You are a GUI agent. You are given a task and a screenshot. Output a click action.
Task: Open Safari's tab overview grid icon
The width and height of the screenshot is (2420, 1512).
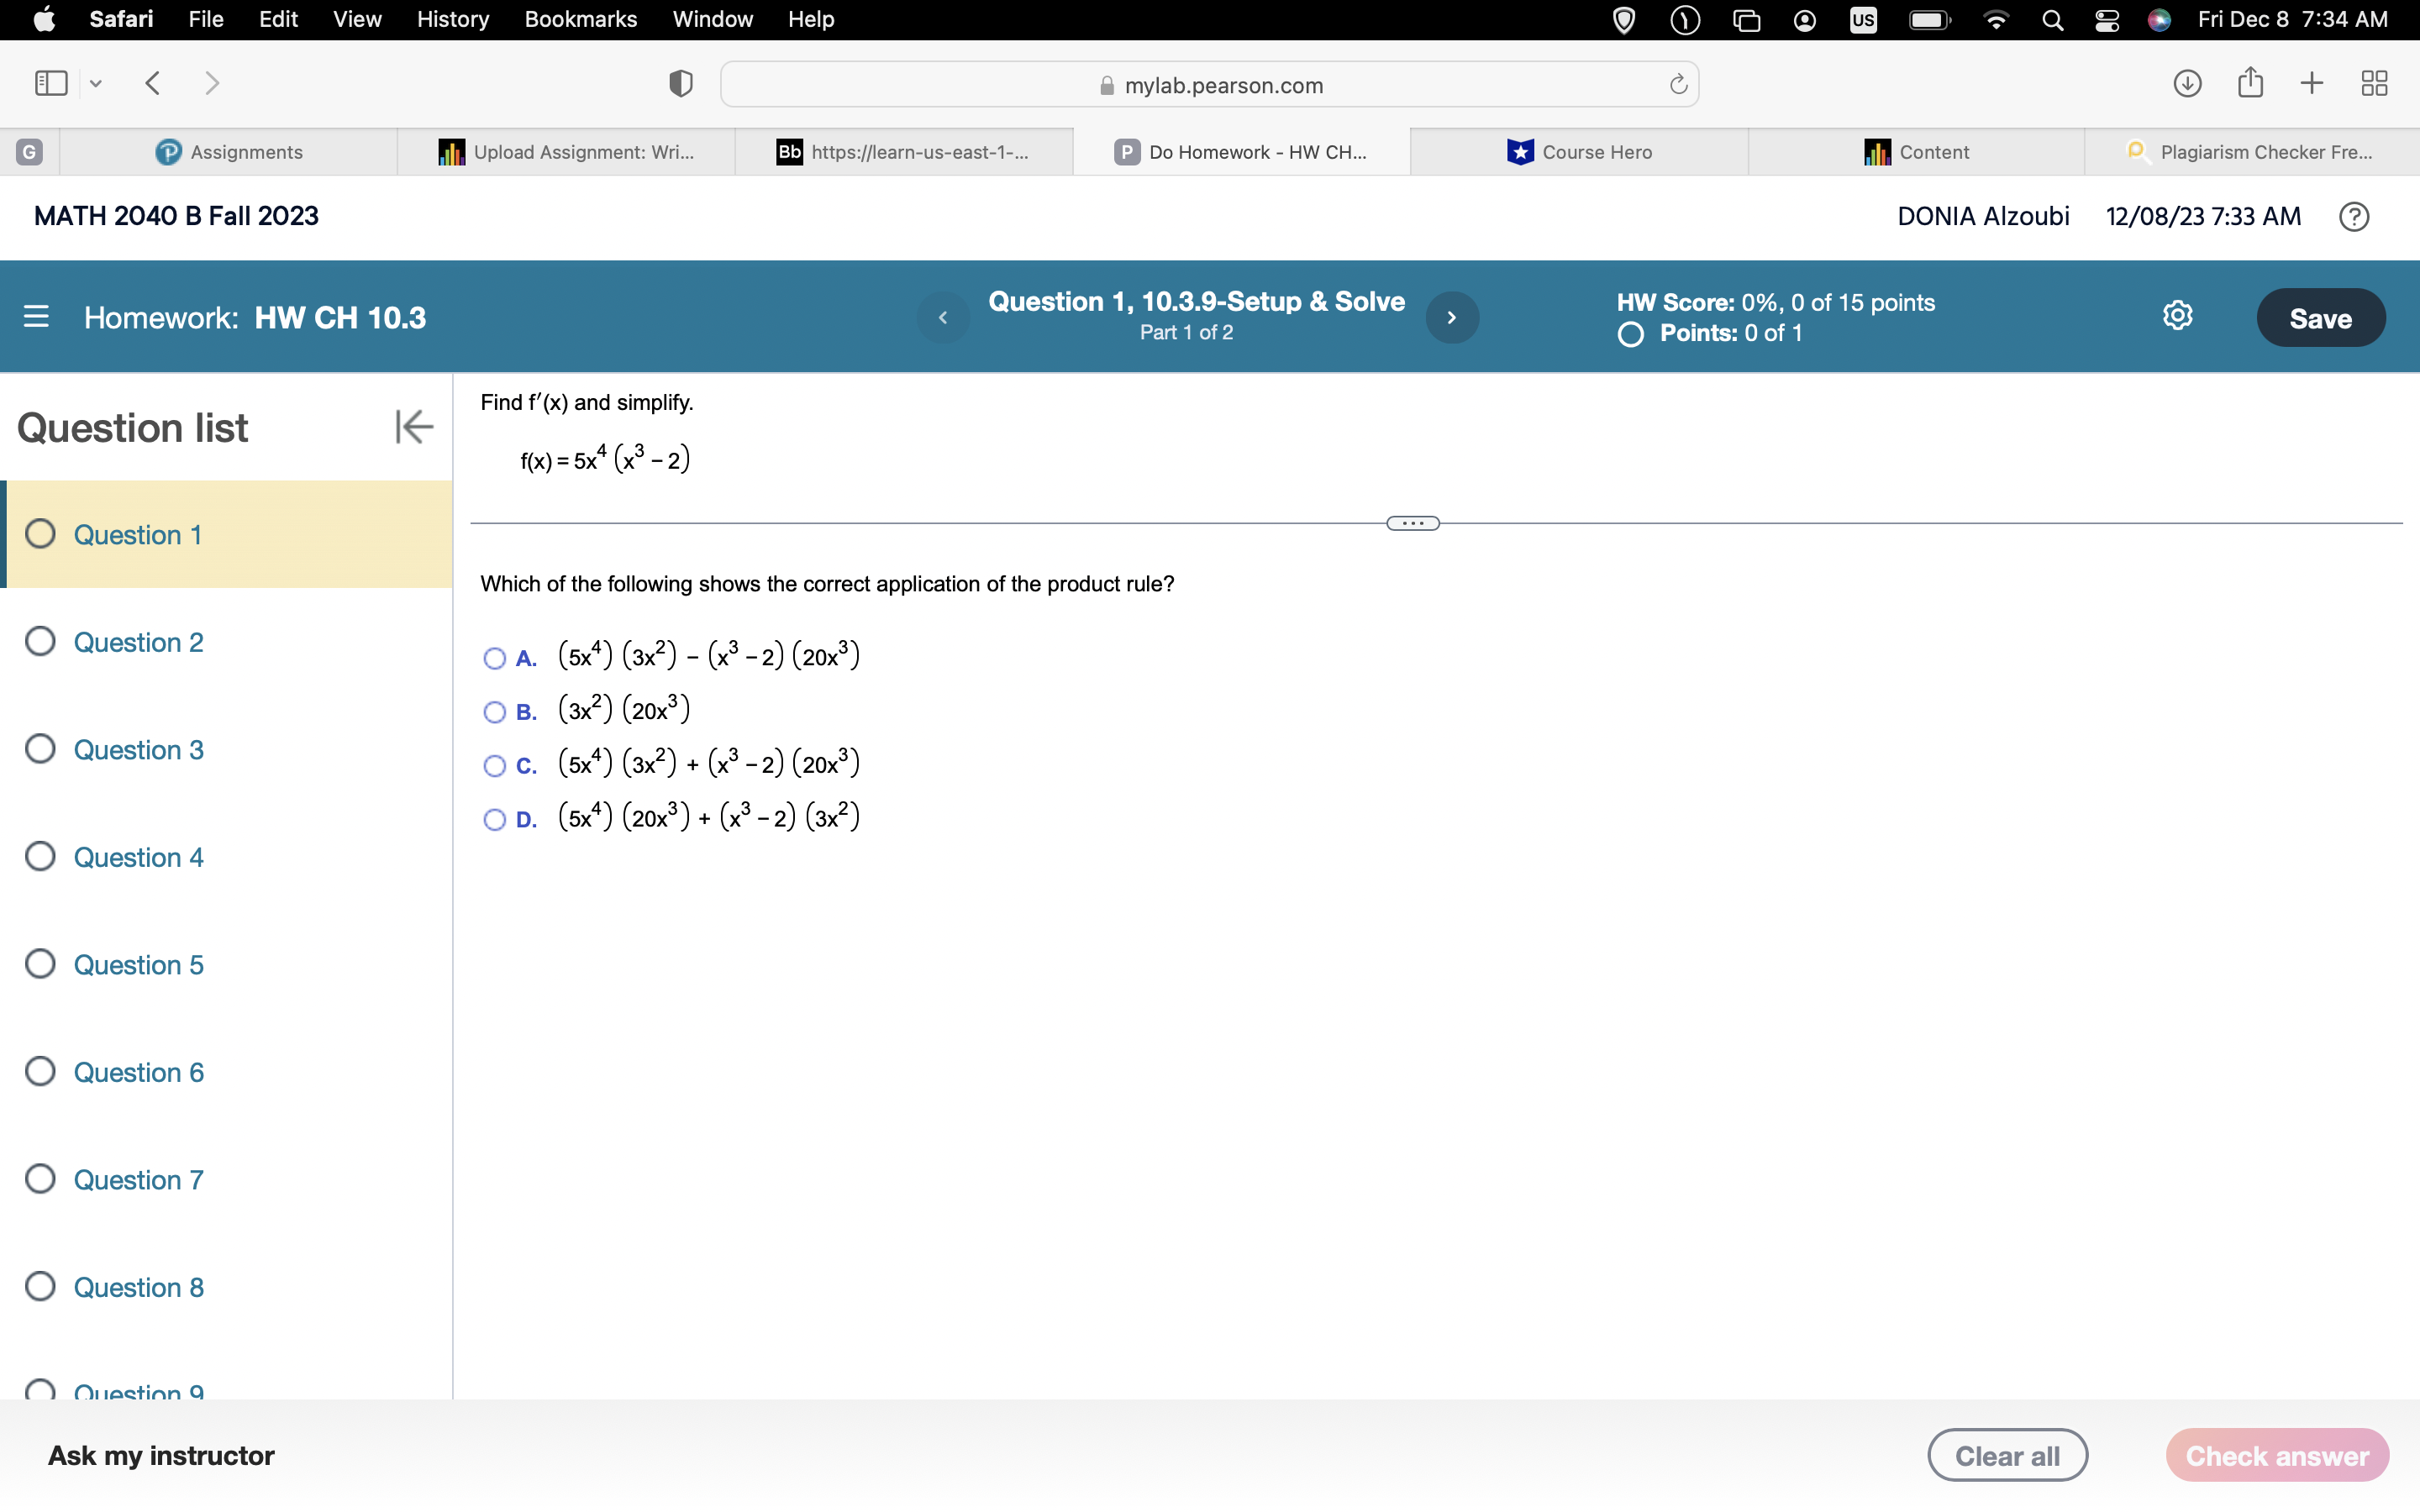pos(2373,83)
